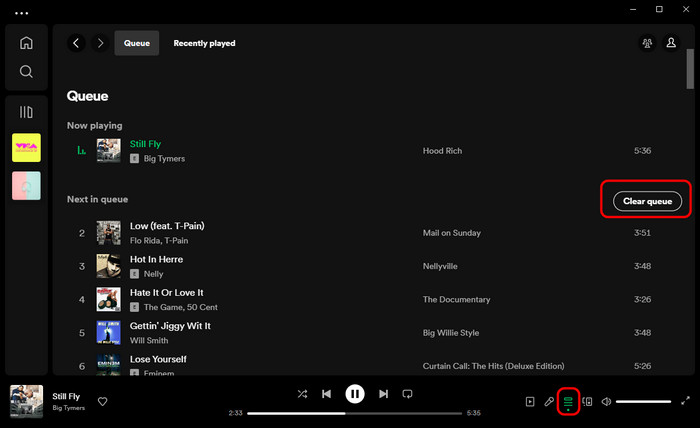Seek within the song progress bar
Image resolution: width=700 pixels, height=428 pixels.
point(354,413)
